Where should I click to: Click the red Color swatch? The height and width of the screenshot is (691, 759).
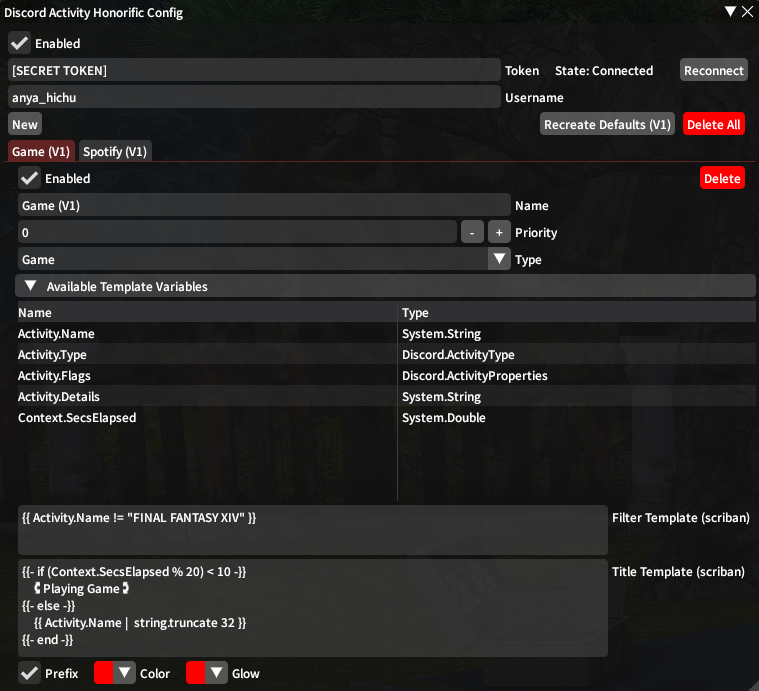(104, 673)
